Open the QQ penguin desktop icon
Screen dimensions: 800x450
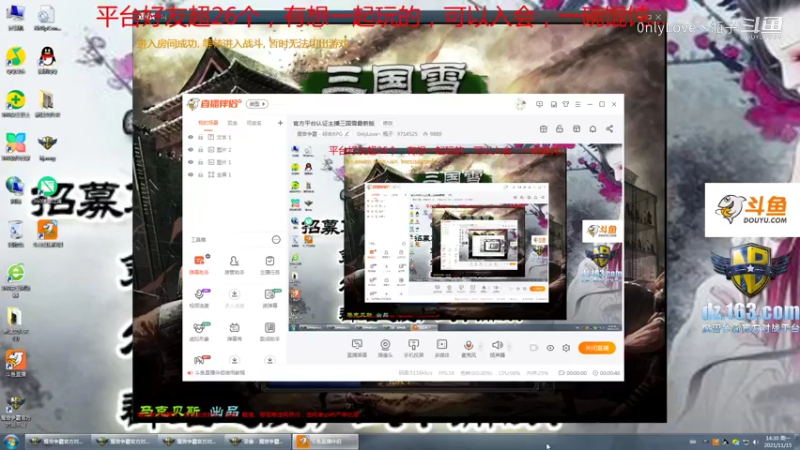(47, 60)
